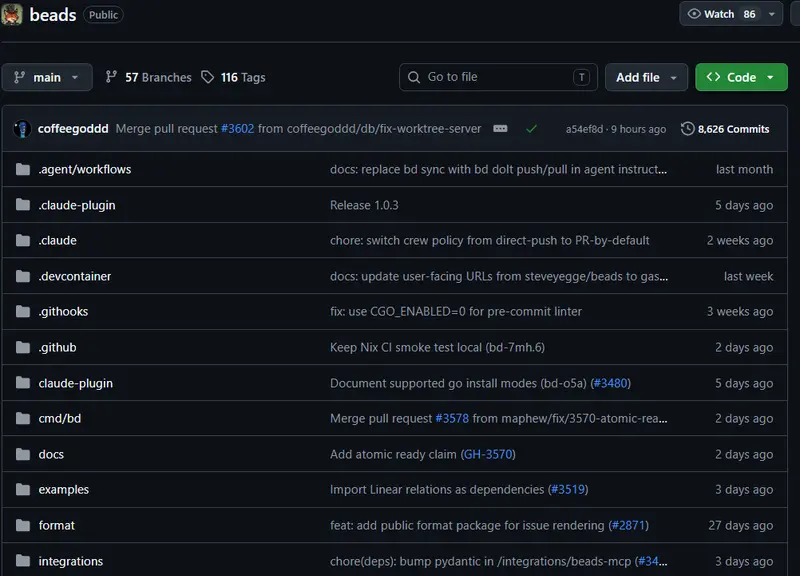View the 57 Branches list

pos(148,77)
